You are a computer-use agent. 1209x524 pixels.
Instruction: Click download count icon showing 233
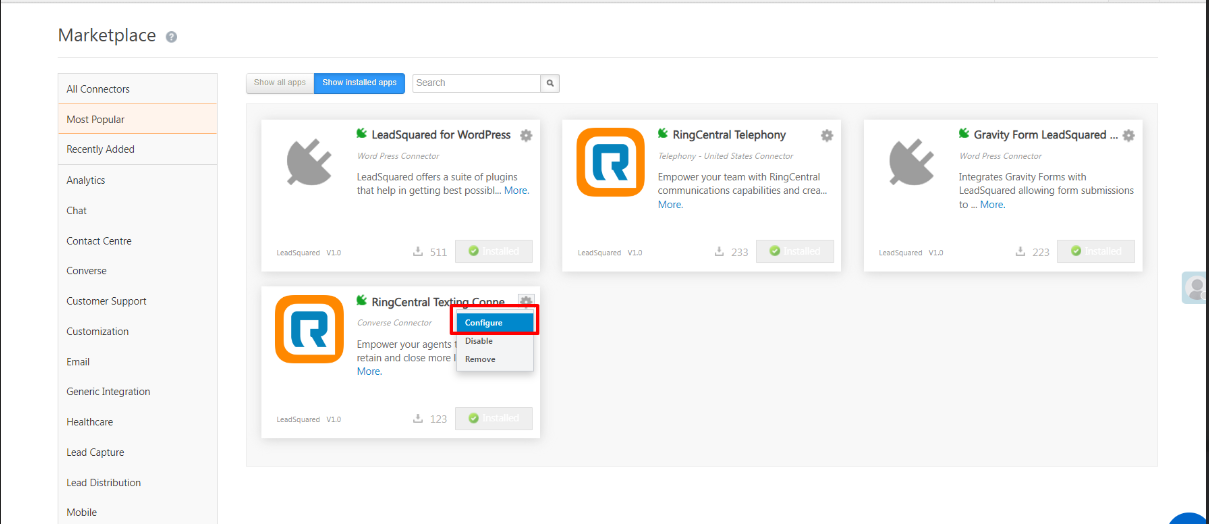coord(719,251)
